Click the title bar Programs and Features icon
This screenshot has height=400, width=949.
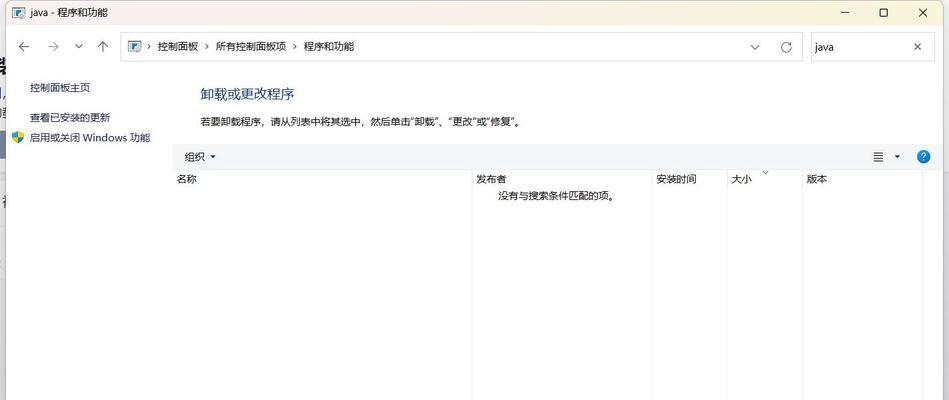(19, 13)
